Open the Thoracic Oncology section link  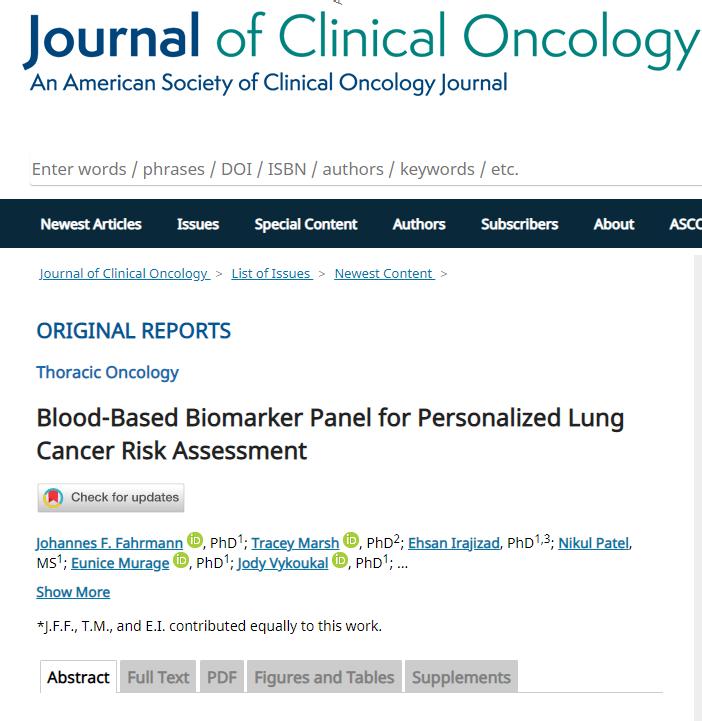click(107, 372)
